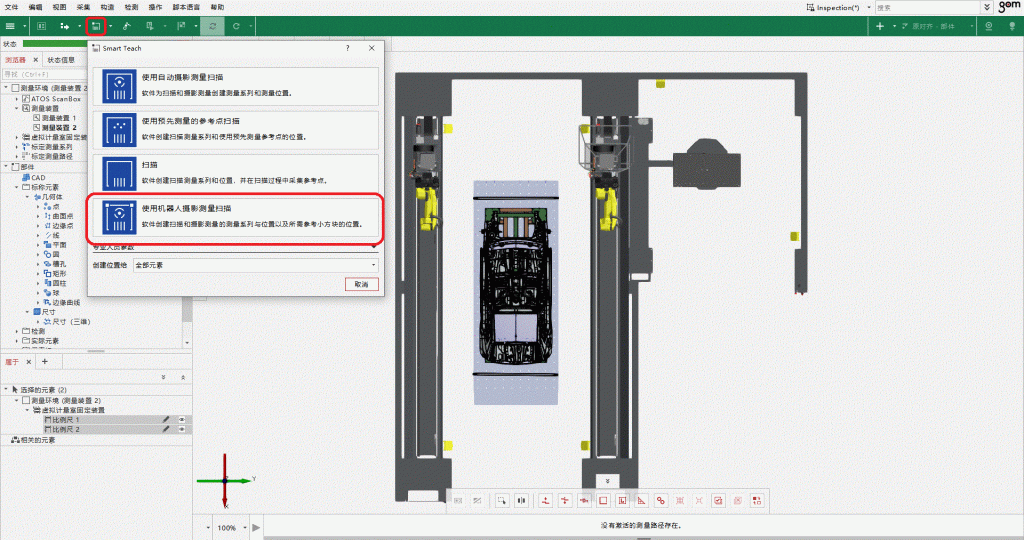Open the 编辑 menu

35,7
